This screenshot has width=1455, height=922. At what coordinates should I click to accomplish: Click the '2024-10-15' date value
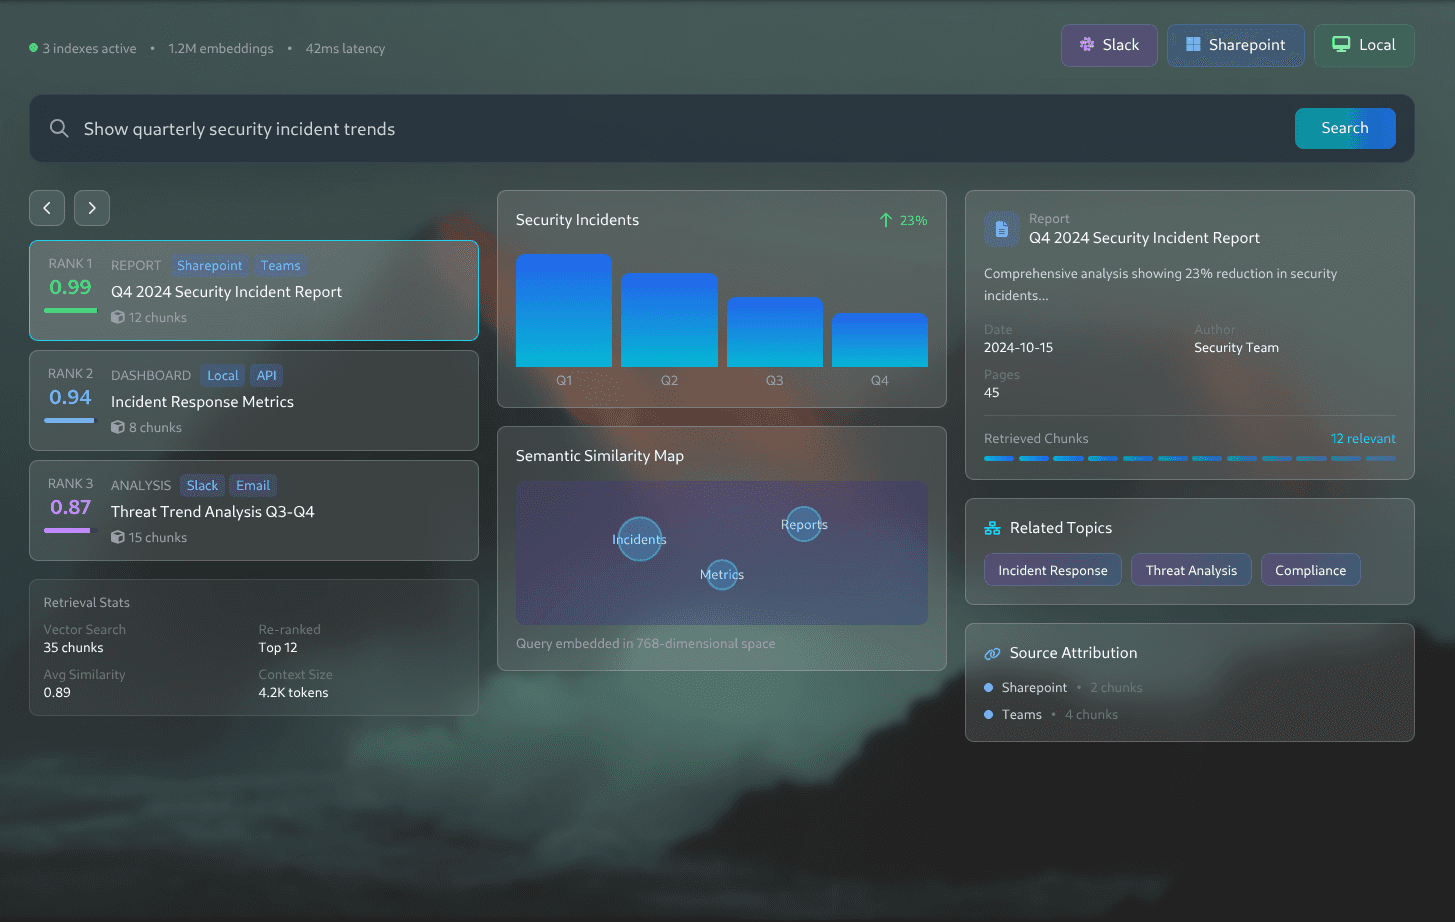1018,347
